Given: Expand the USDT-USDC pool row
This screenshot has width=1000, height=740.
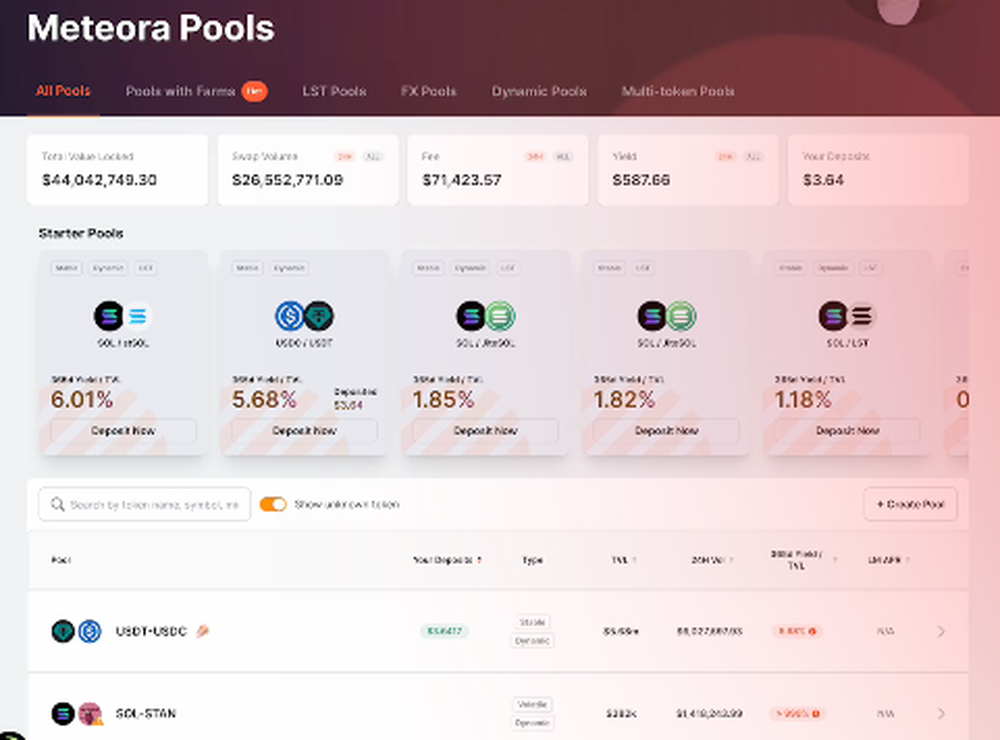Looking at the screenshot, I should tap(940, 631).
